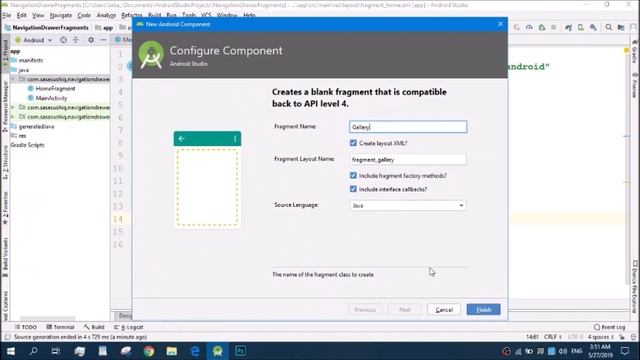The height and width of the screenshot is (360, 640).
Task: Click the Windows Start button
Action: pyautogui.click(x=11, y=351)
